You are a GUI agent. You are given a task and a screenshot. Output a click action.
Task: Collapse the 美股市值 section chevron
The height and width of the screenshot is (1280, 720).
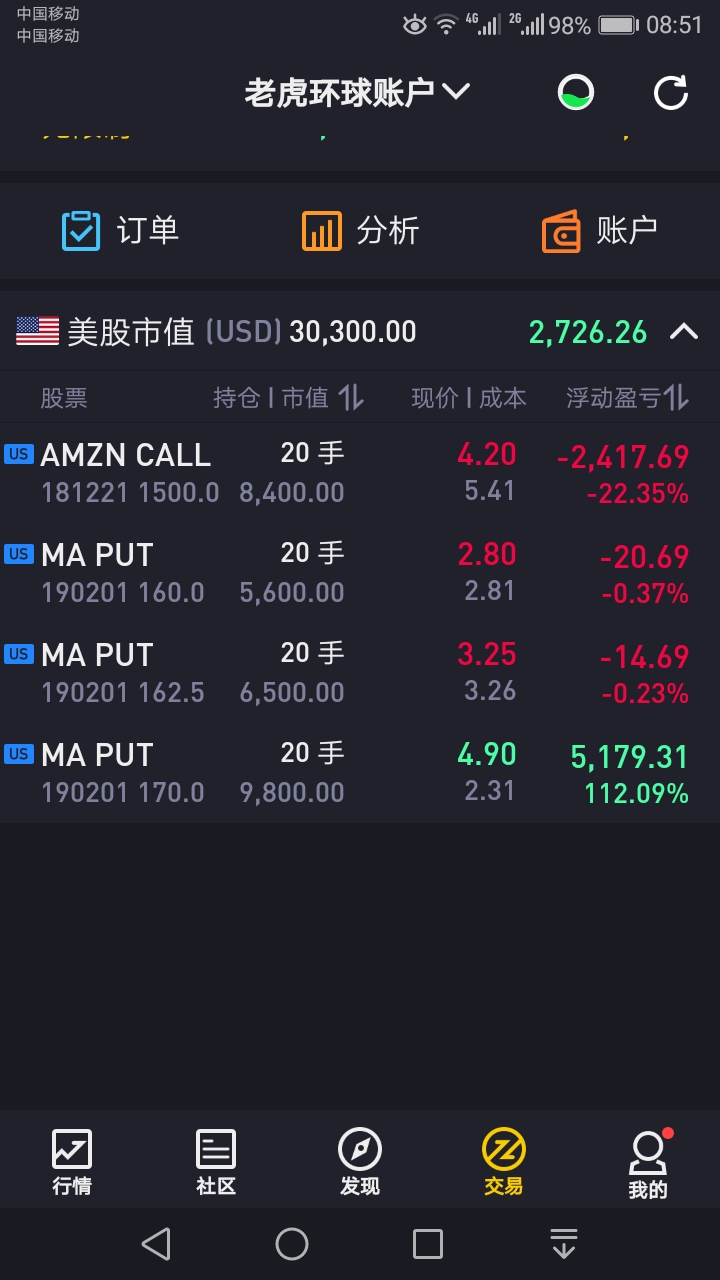(x=684, y=331)
